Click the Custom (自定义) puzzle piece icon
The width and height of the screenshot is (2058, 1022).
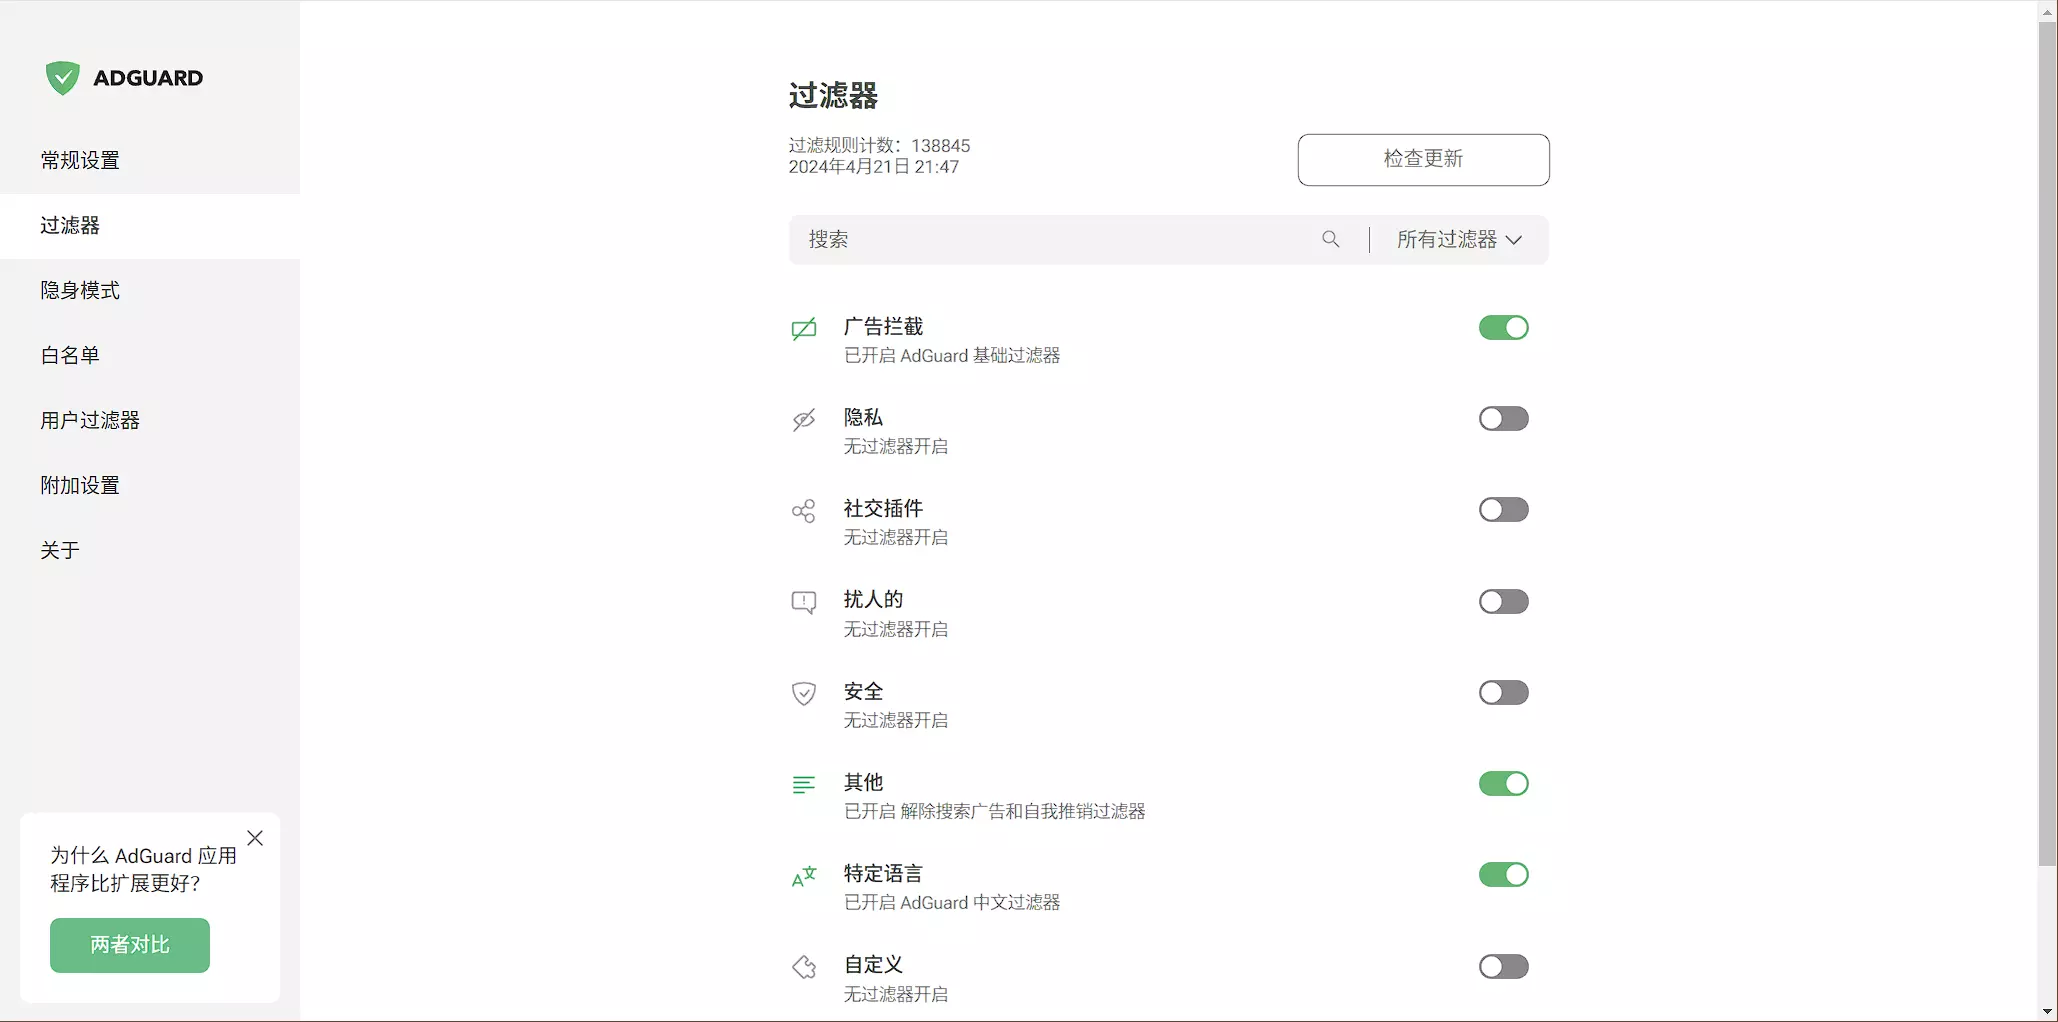(x=804, y=967)
